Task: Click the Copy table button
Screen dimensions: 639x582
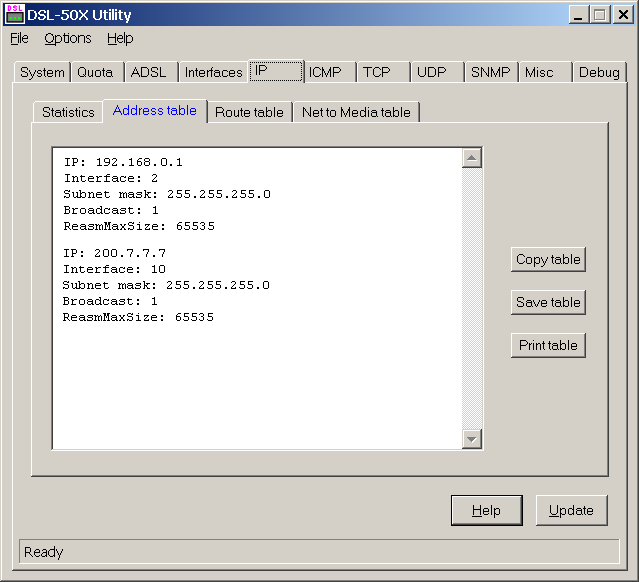Action: tap(548, 259)
